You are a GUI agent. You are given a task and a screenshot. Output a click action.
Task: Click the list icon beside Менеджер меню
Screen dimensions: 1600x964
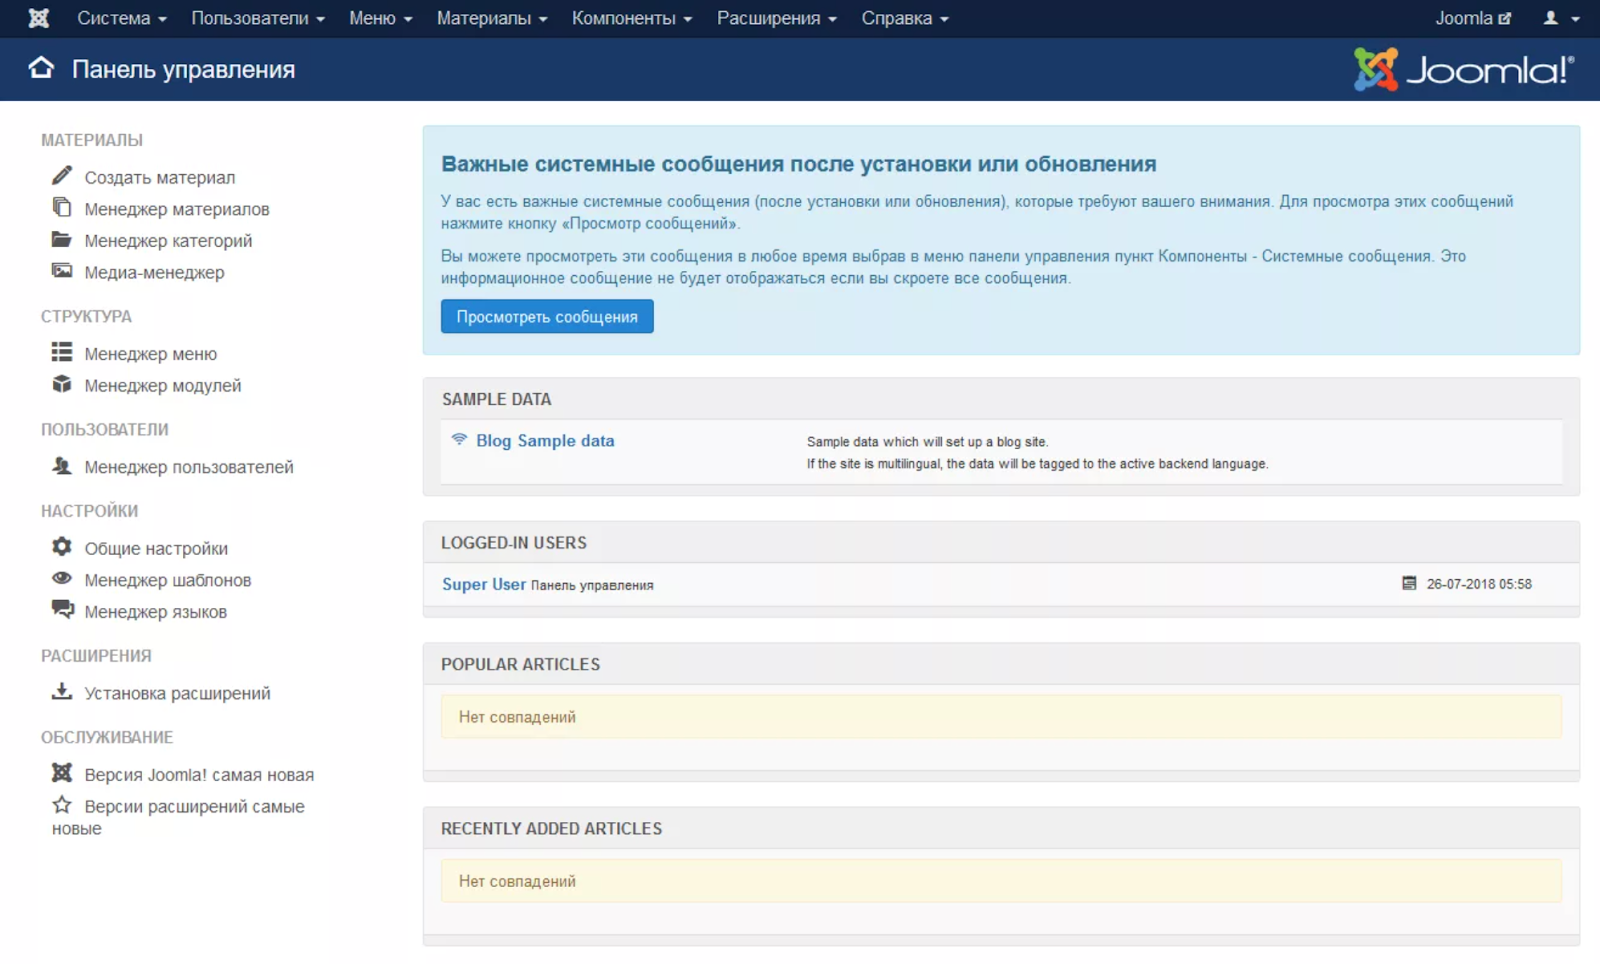(x=62, y=353)
